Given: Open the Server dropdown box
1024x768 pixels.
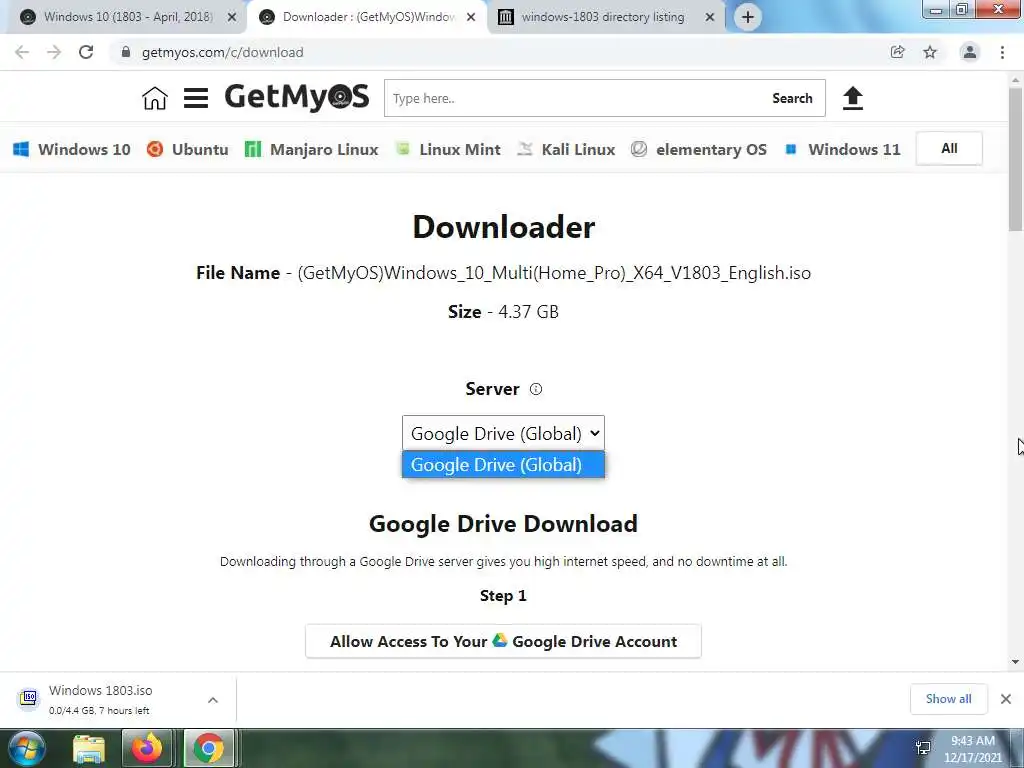Looking at the screenshot, I should [x=504, y=434].
